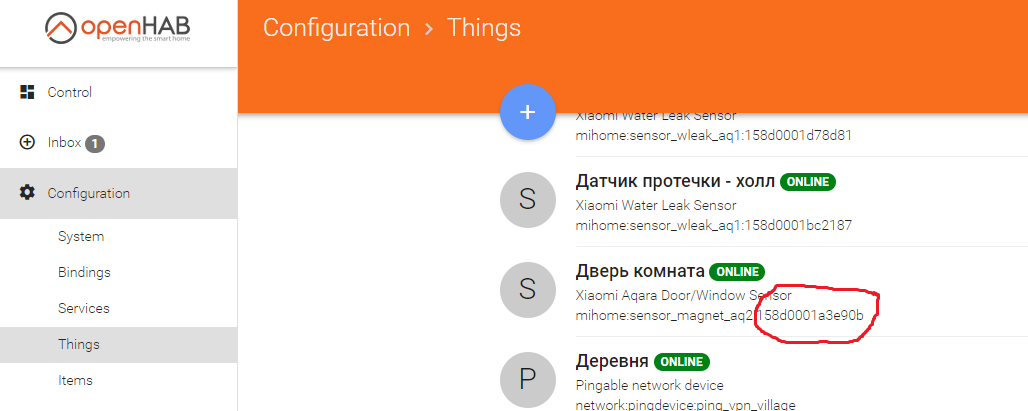The height and width of the screenshot is (411, 1028).
Task: Click the avatar for Датчик протечки - холл
Action: pos(528,199)
